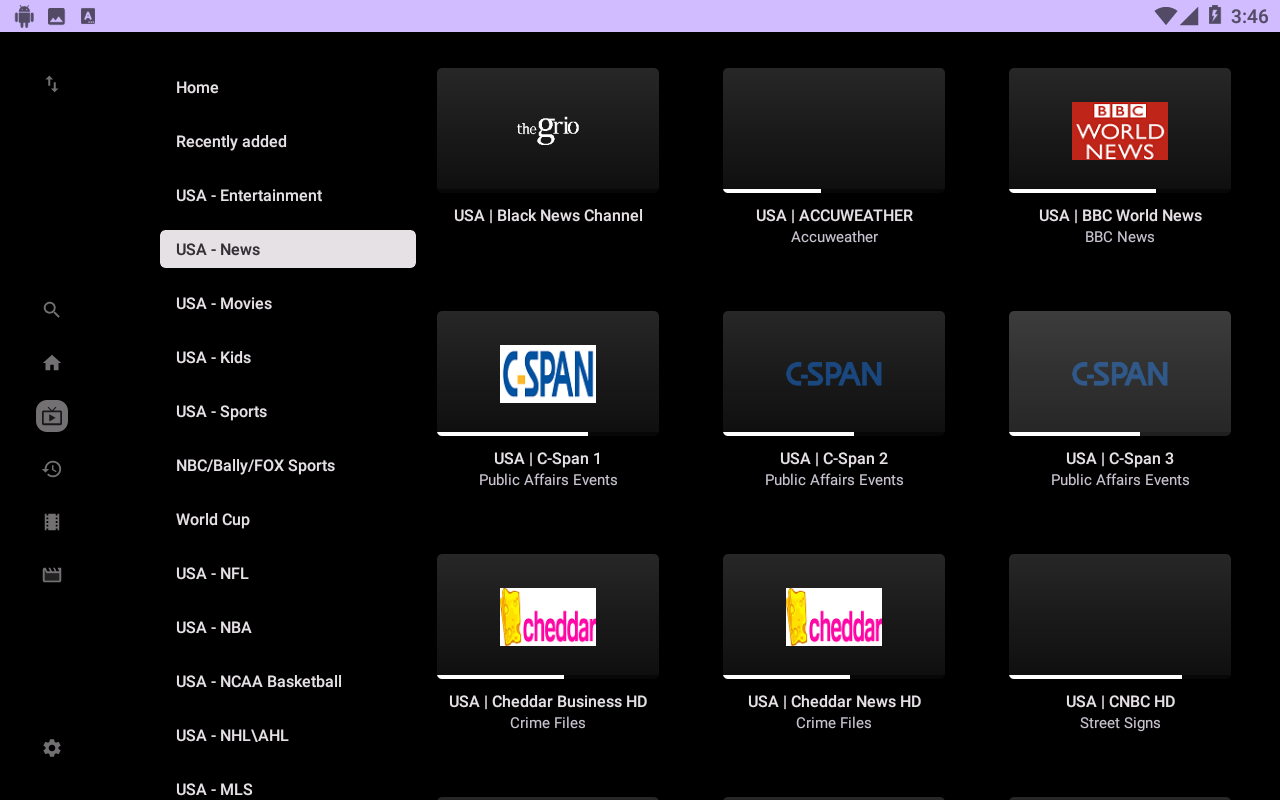
Task: Choose the USA - Movies category
Action: tap(224, 304)
